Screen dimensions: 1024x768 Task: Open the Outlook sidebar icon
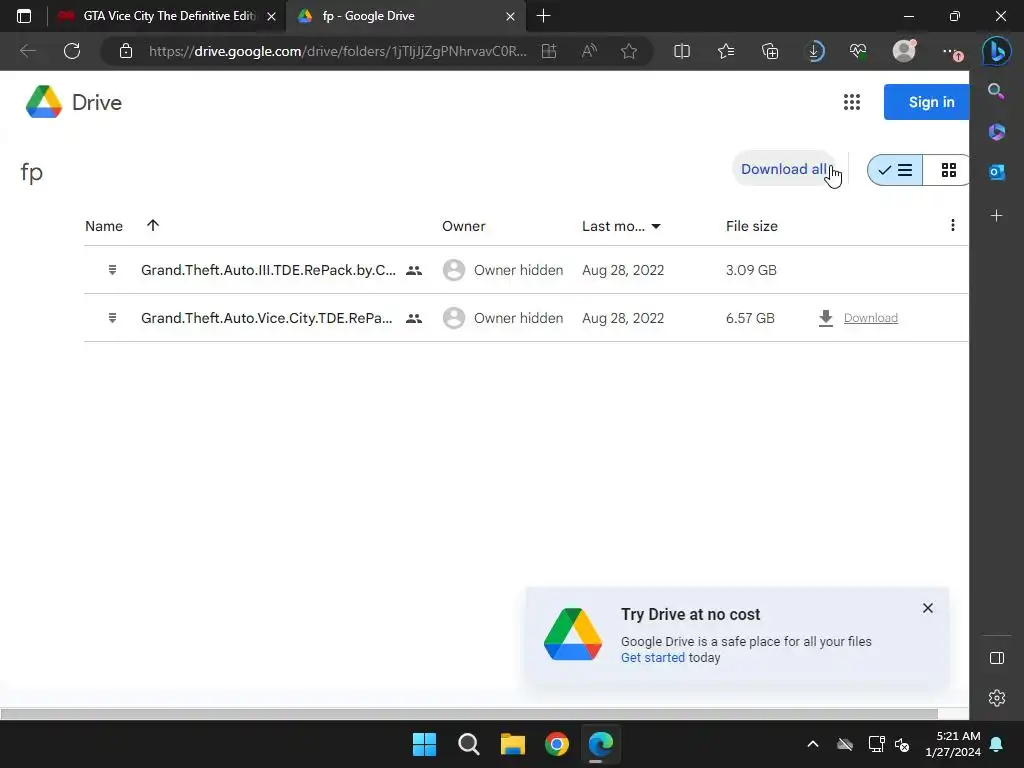click(997, 172)
